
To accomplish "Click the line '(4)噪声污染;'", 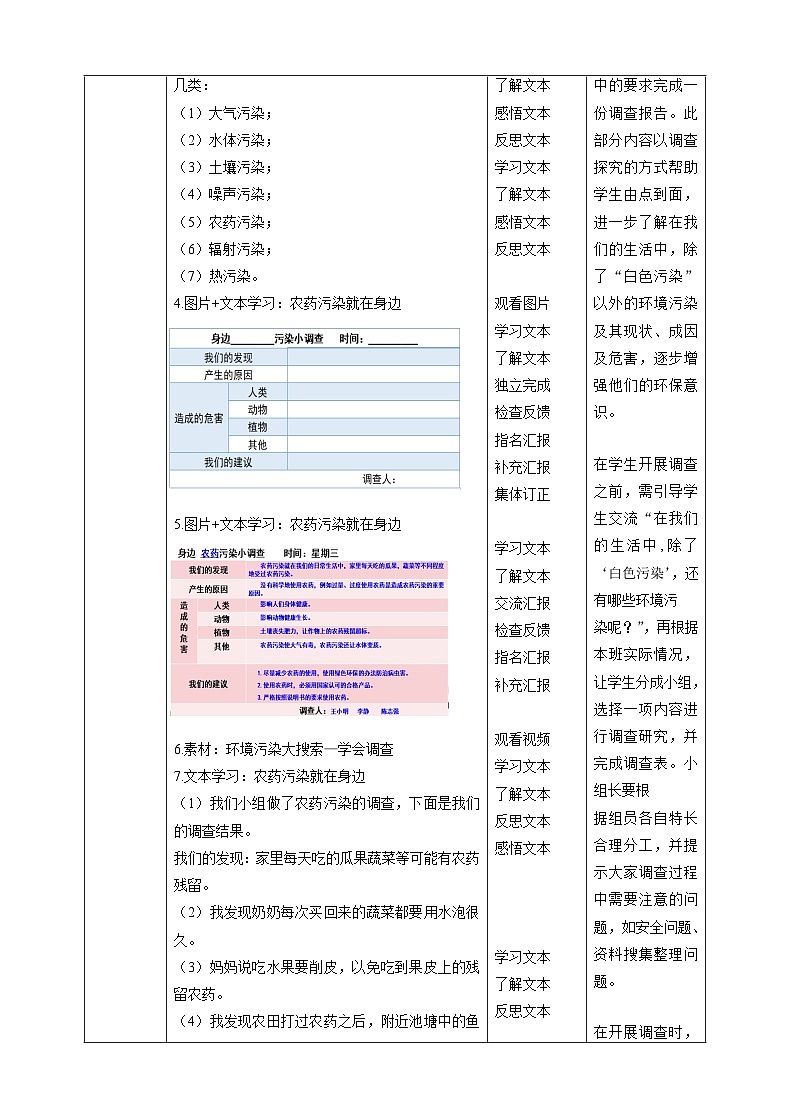I will click(223, 195).
